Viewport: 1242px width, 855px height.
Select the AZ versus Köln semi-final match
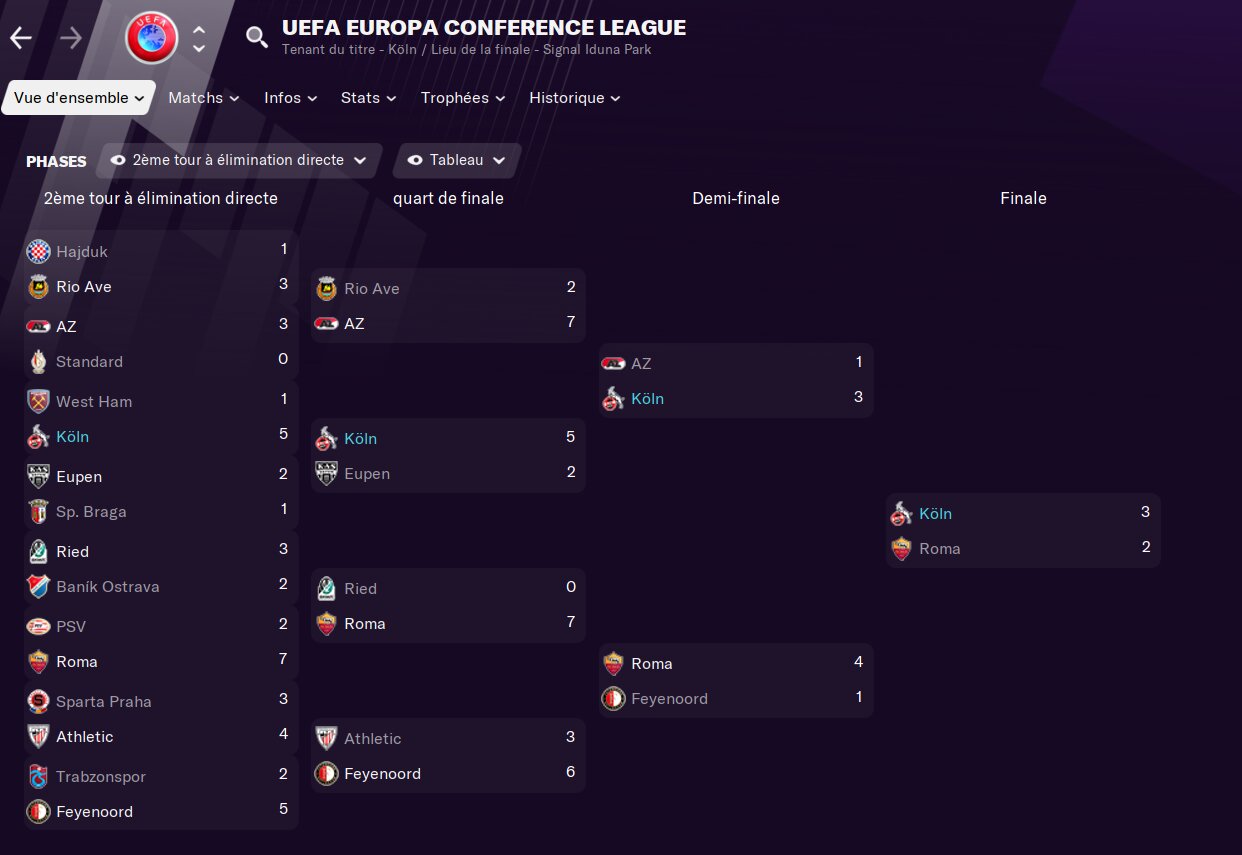pos(736,381)
